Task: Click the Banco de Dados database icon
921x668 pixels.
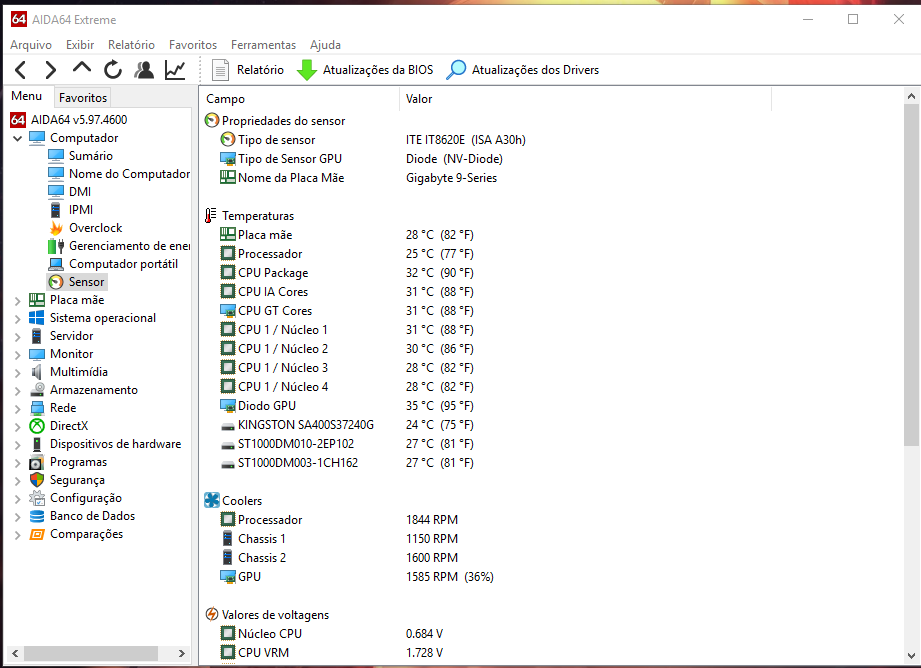Action: 37,516
